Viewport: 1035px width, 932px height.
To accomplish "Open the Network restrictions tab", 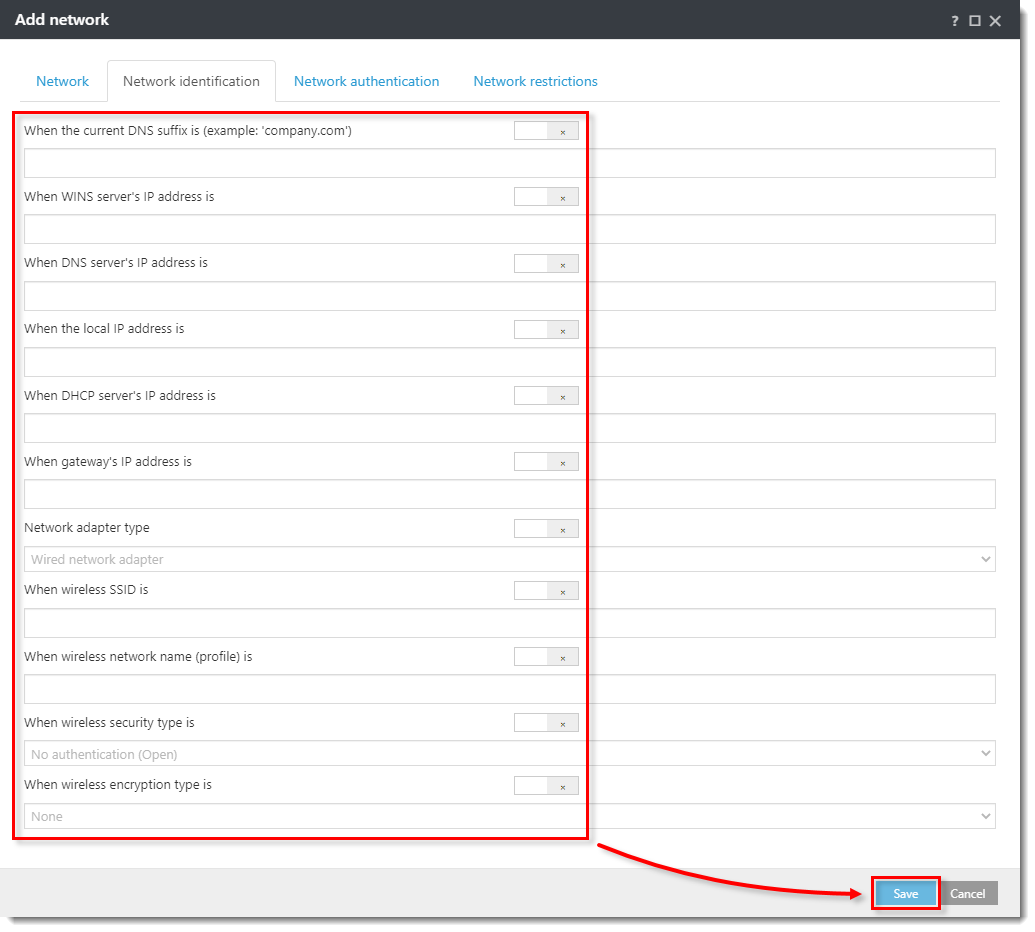I will (535, 81).
